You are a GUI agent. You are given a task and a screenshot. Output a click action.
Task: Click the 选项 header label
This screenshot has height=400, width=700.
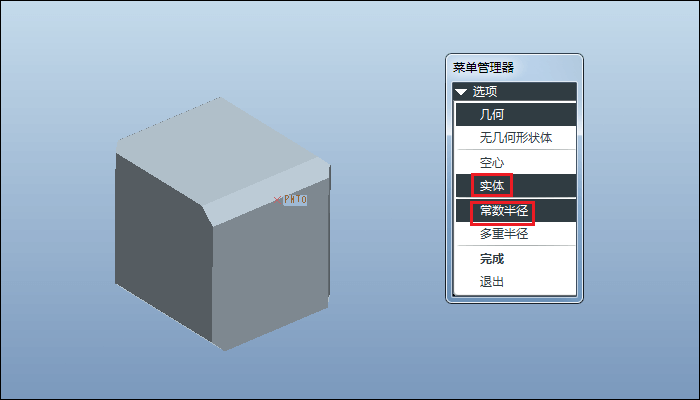(485, 92)
